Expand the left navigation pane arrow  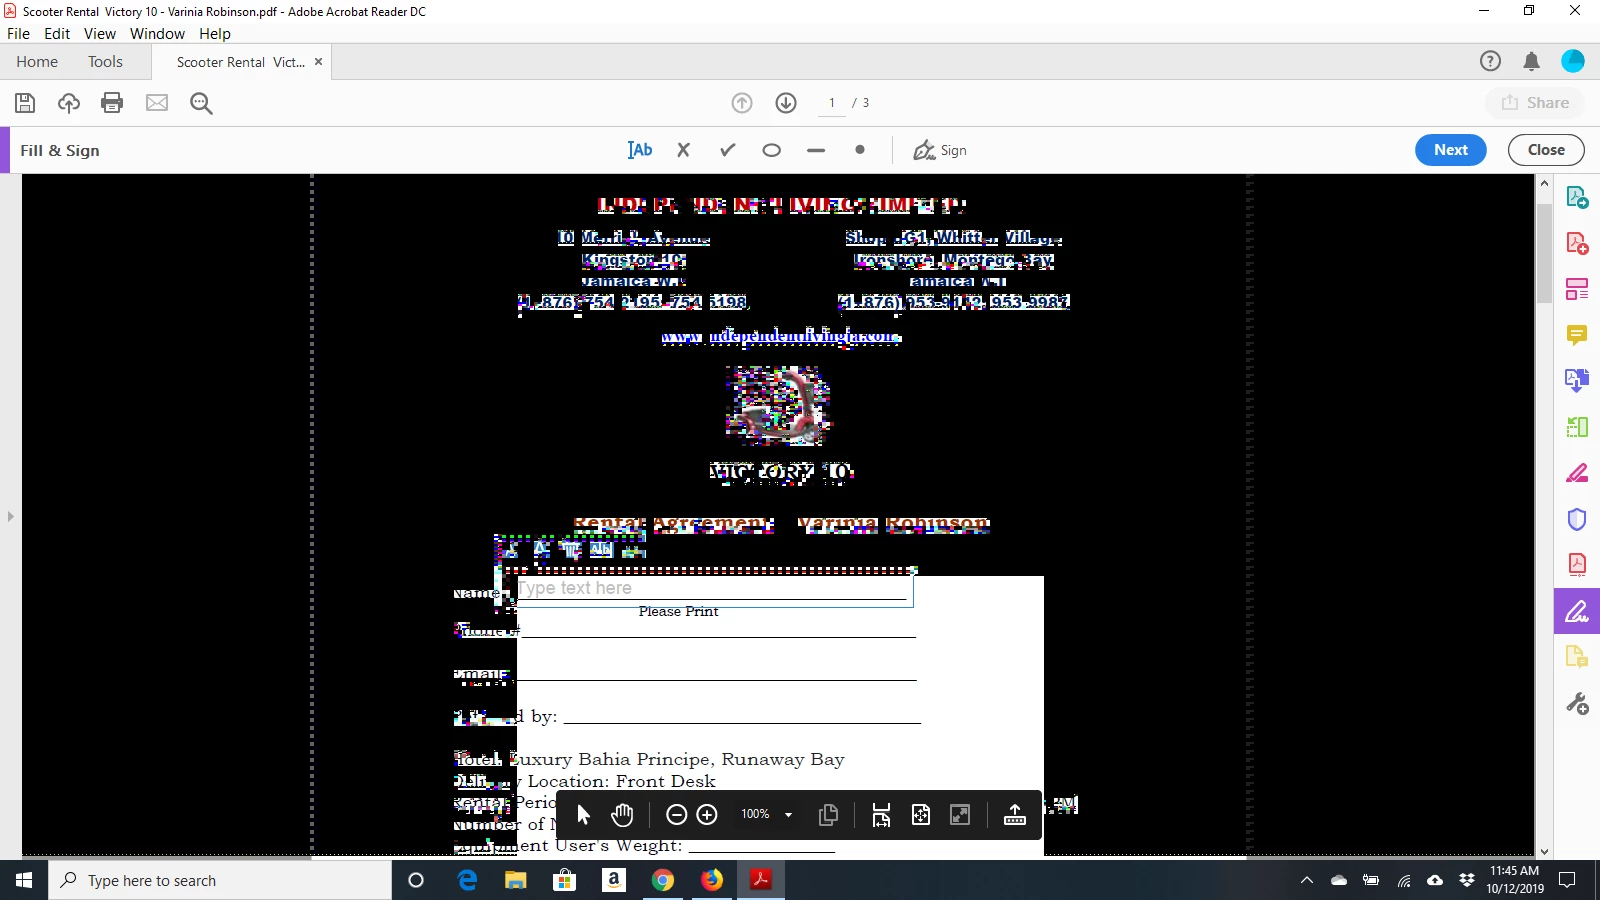point(10,516)
